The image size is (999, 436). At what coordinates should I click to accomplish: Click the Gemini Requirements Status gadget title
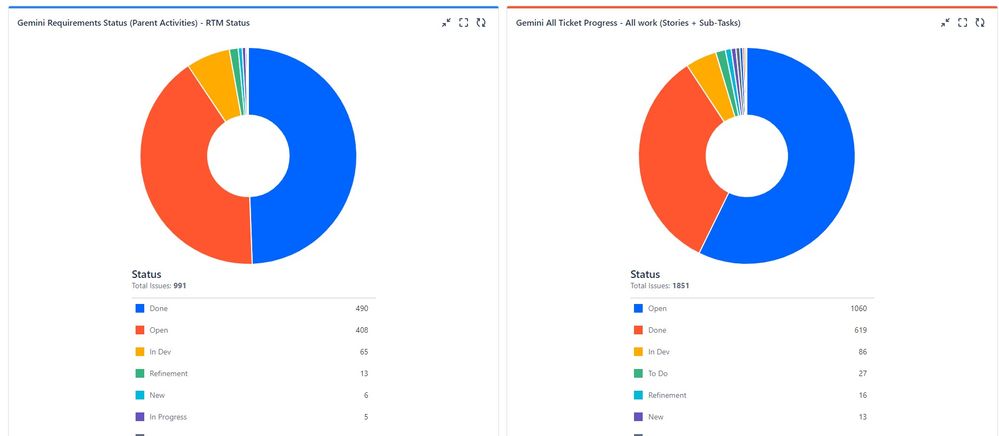pos(134,23)
